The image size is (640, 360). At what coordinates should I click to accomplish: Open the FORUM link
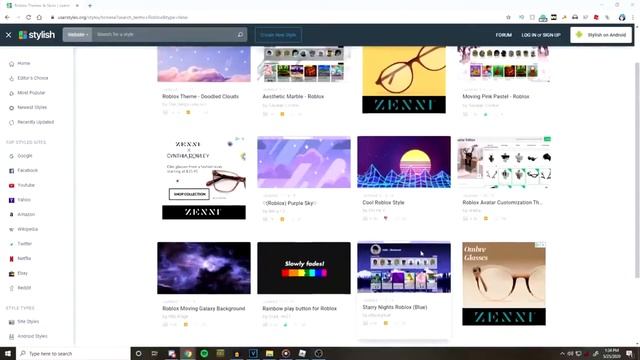504,35
